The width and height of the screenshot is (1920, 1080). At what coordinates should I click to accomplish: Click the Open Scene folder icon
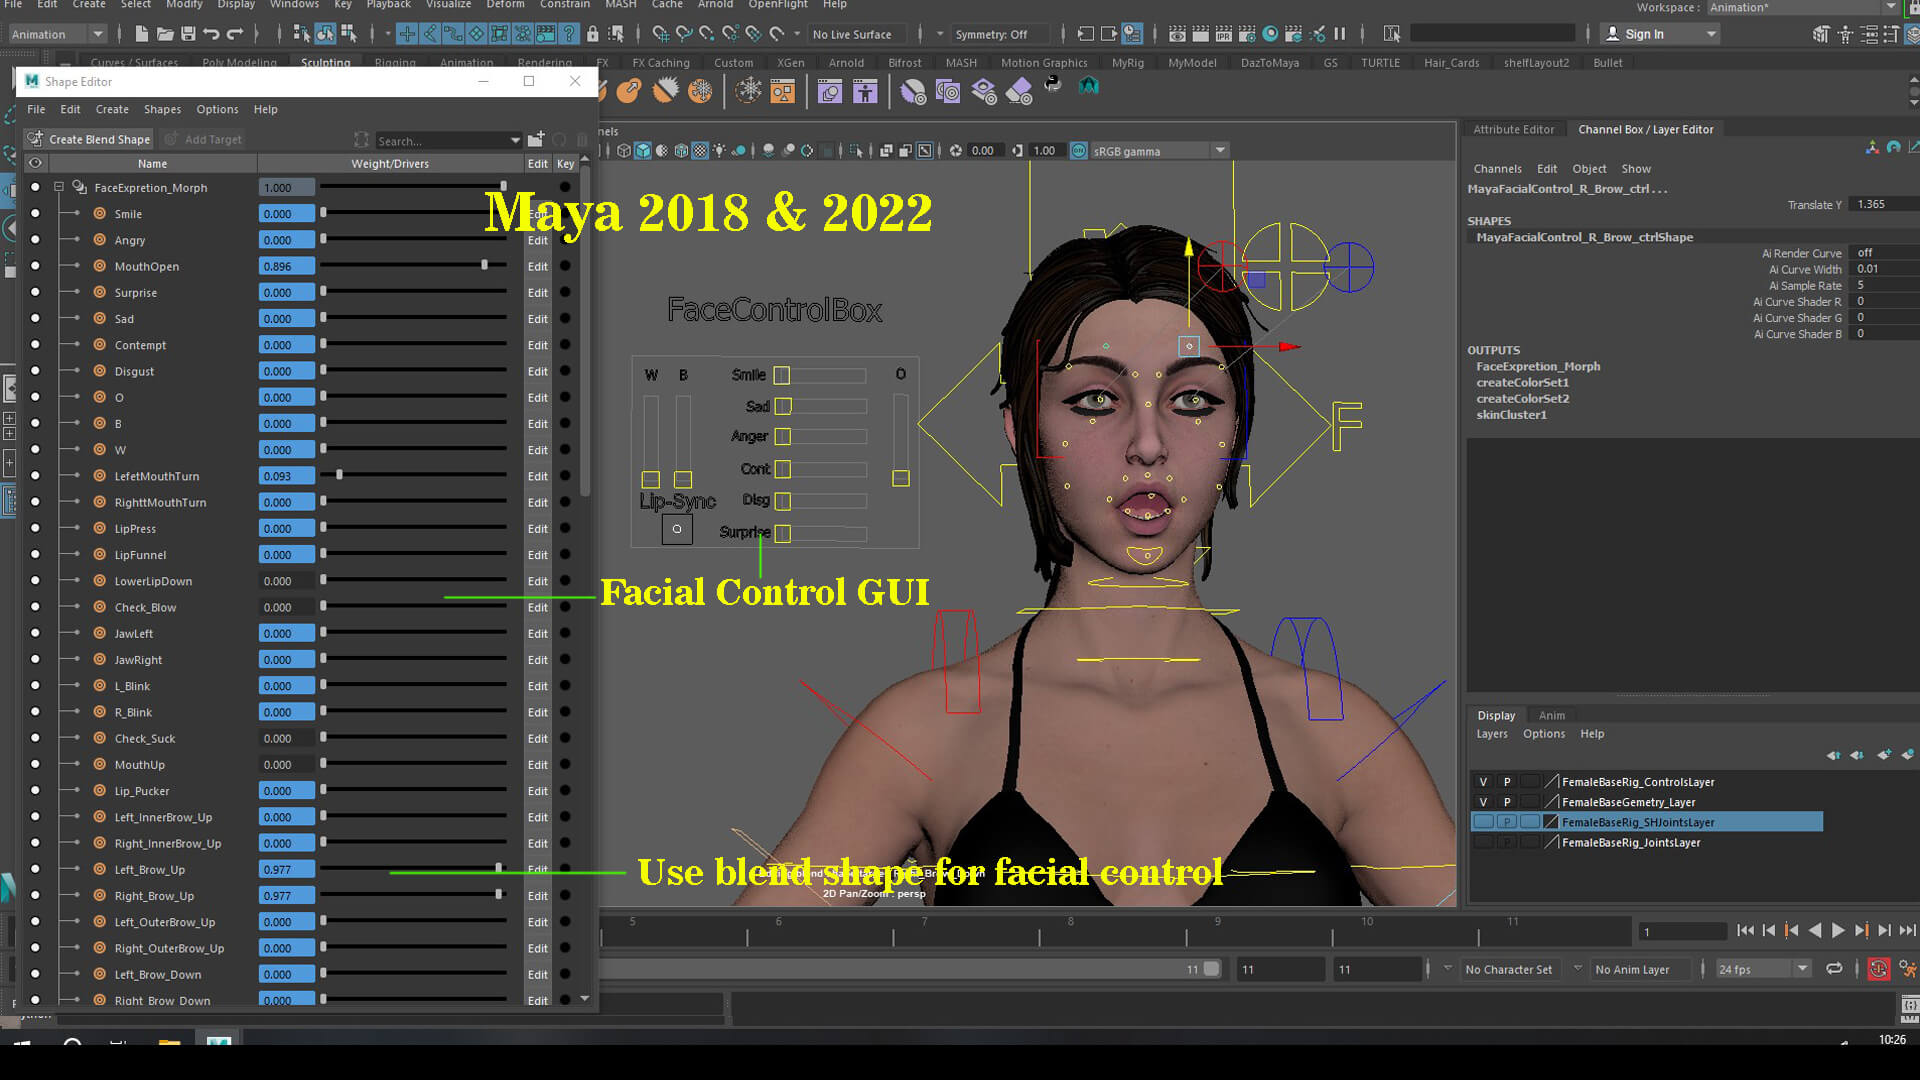tap(165, 34)
